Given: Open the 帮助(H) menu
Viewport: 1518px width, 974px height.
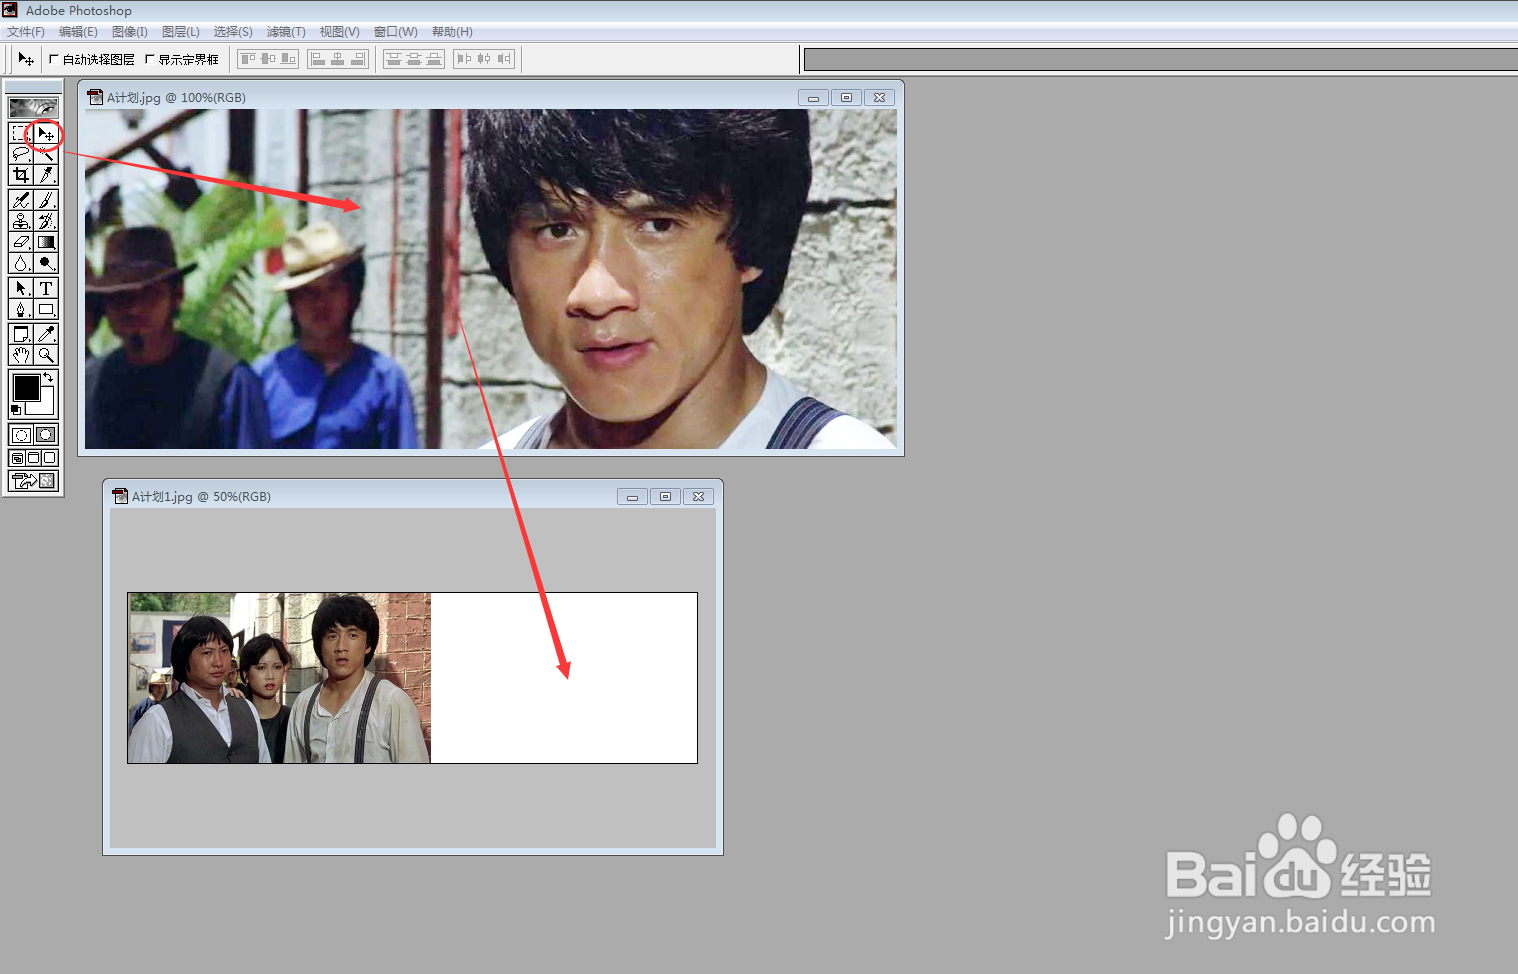Looking at the screenshot, I should click(452, 32).
